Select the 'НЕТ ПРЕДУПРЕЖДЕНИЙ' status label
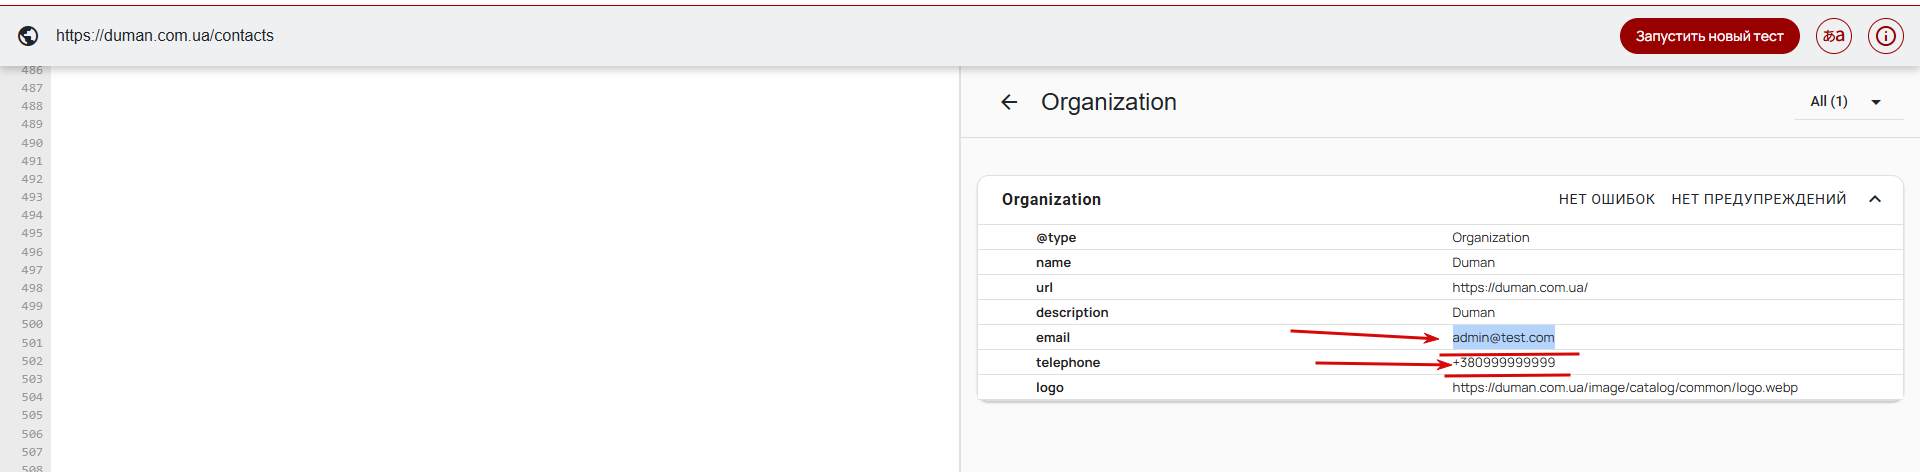Viewport: 1920px width, 472px height. pos(1758,199)
